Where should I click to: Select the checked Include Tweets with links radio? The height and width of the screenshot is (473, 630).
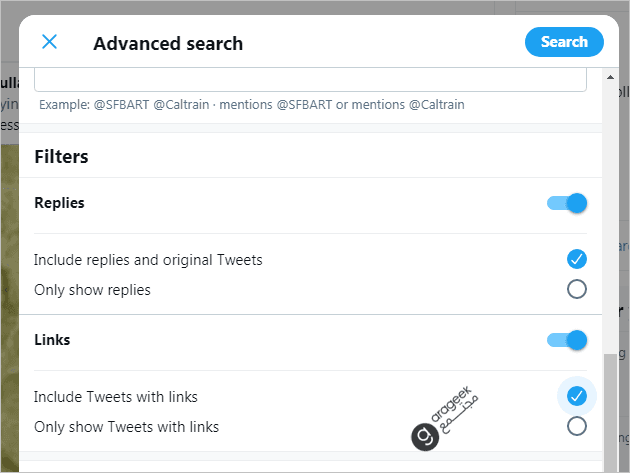coord(577,396)
